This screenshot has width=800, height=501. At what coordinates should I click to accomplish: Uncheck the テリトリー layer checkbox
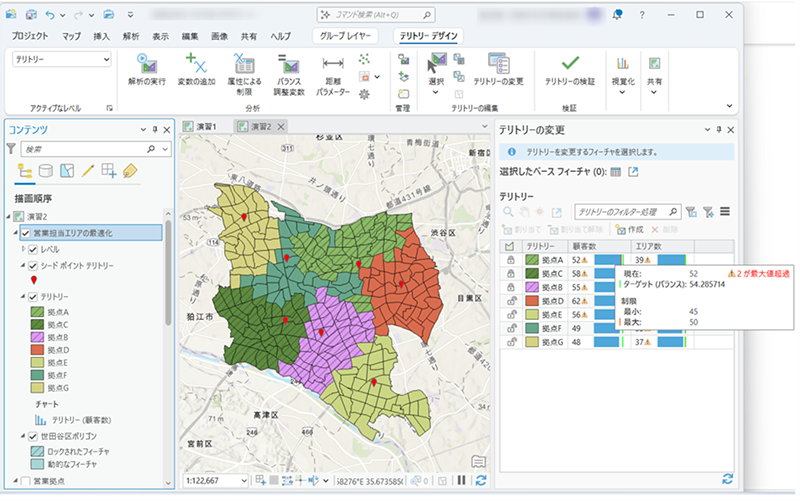point(34,297)
